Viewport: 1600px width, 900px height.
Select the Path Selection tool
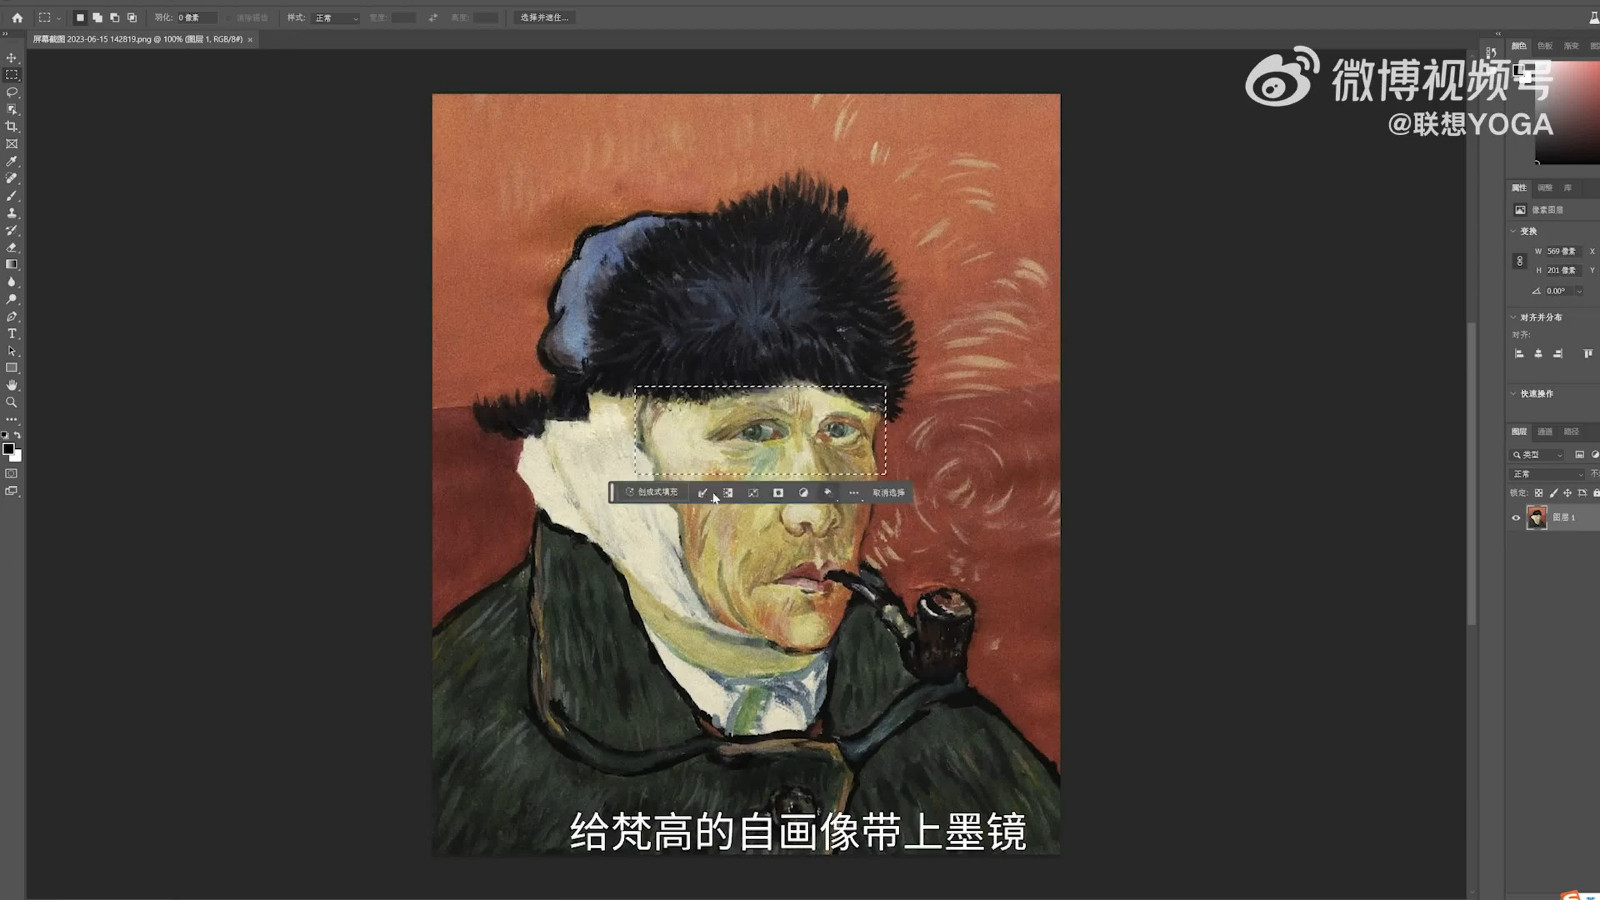tap(12, 351)
